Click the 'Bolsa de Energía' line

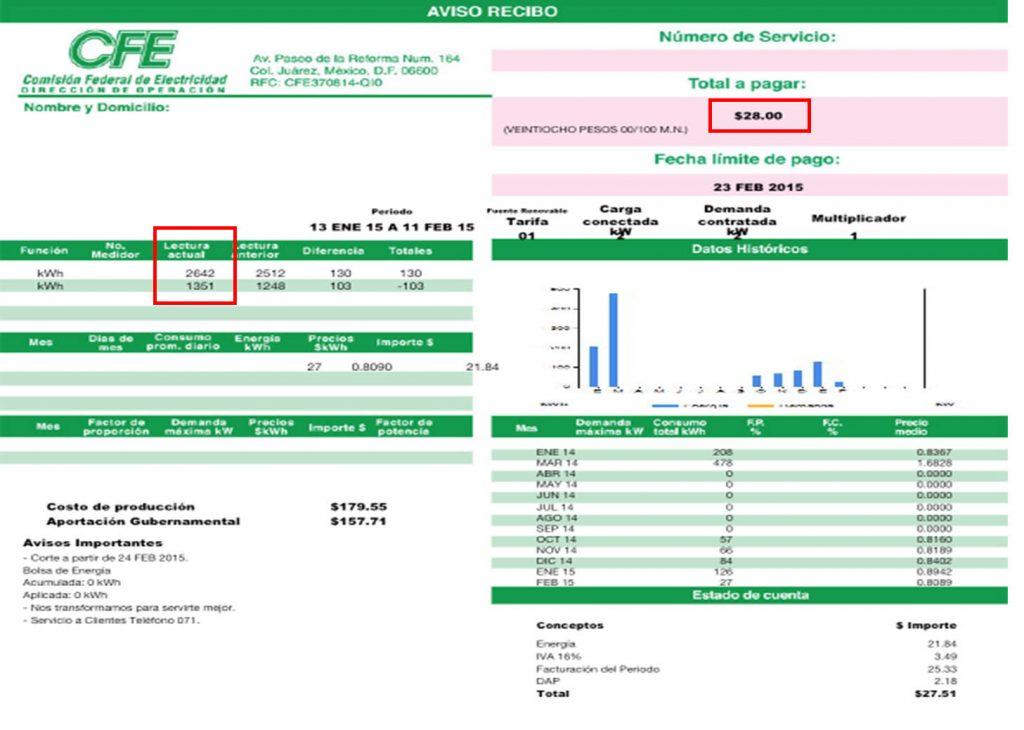click(67, 571)
